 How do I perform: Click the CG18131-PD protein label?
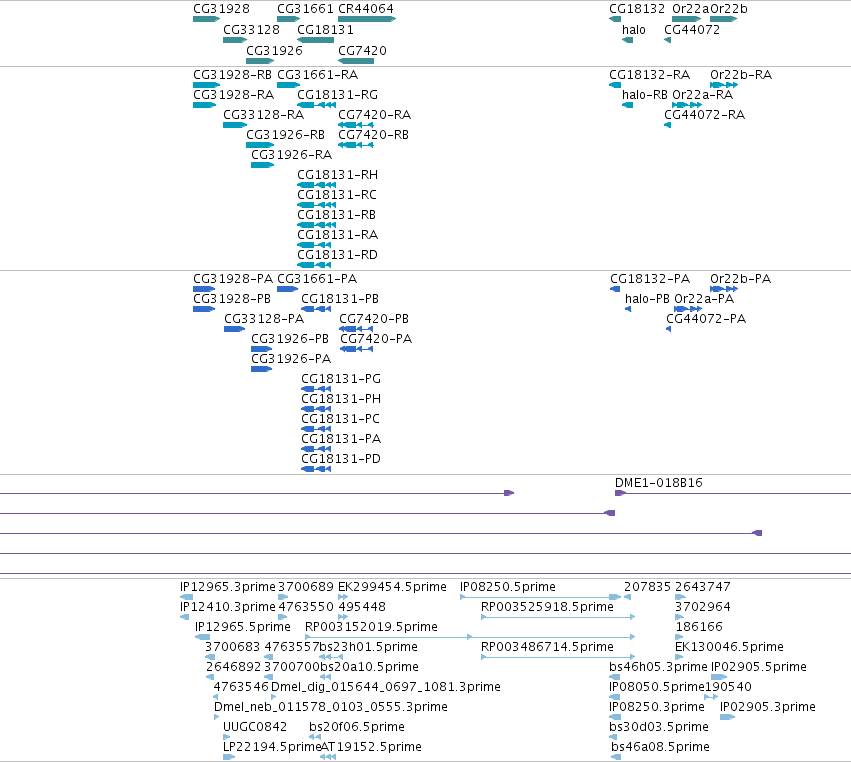[x=341, y=459]
